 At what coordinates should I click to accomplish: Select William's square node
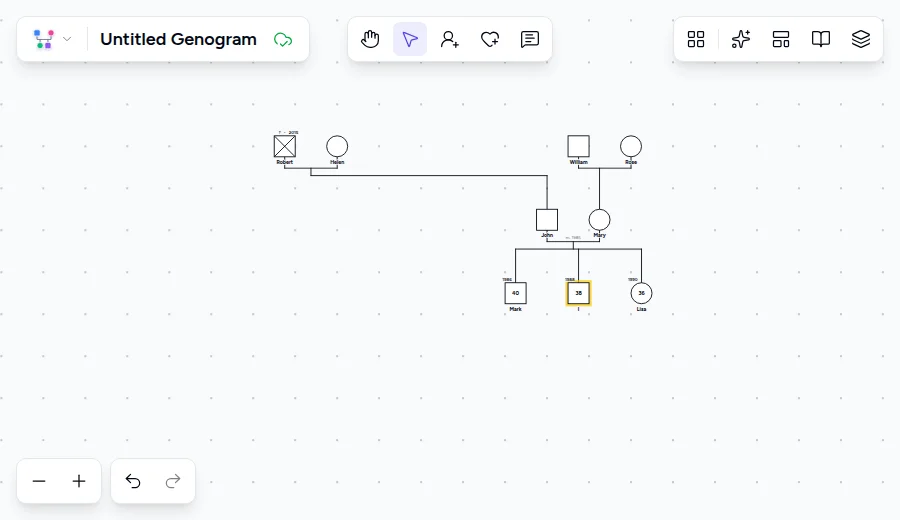[x=579, y=146]
